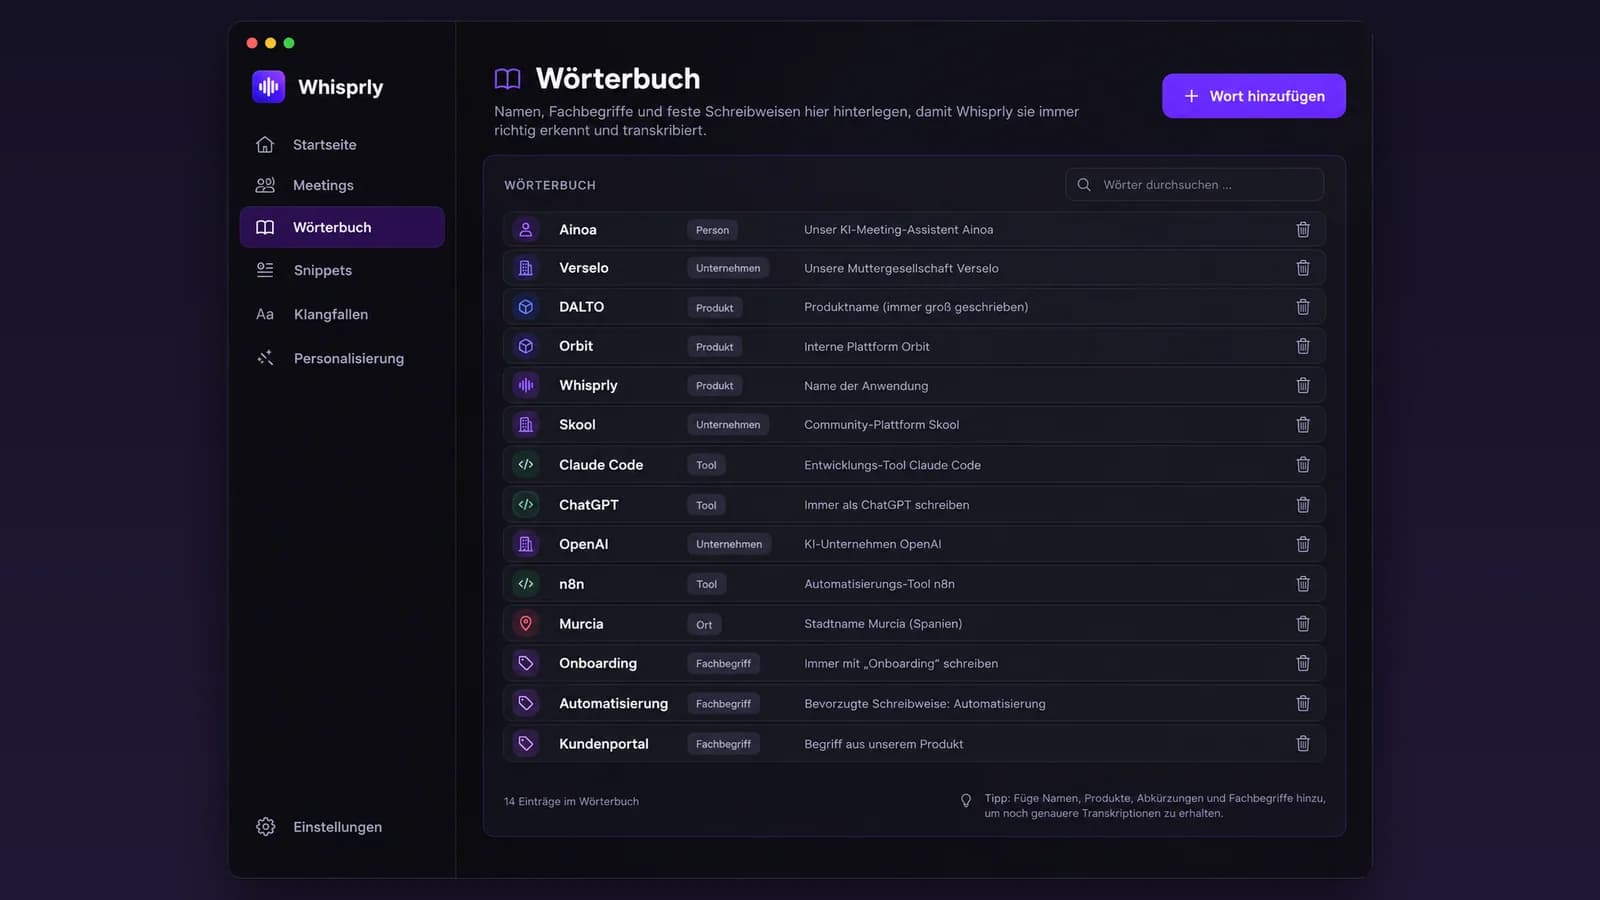Click the Produkt tag in Orbit row
1600x900 pixels.
pos(715,347)
